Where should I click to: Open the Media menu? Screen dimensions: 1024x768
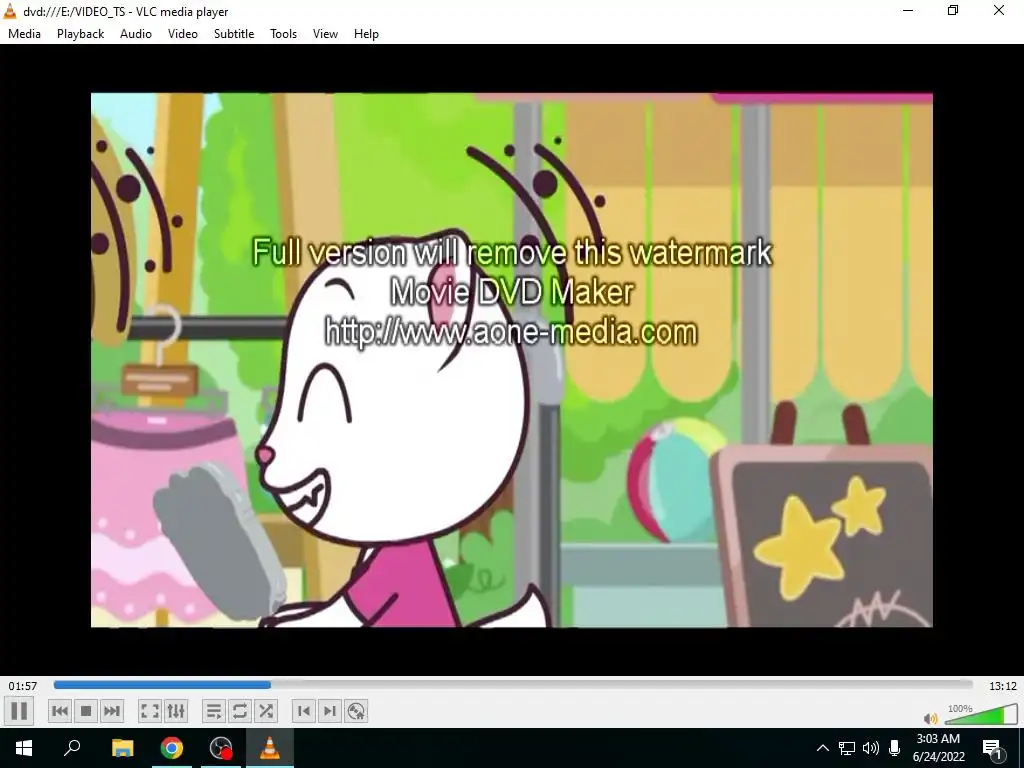24,34
